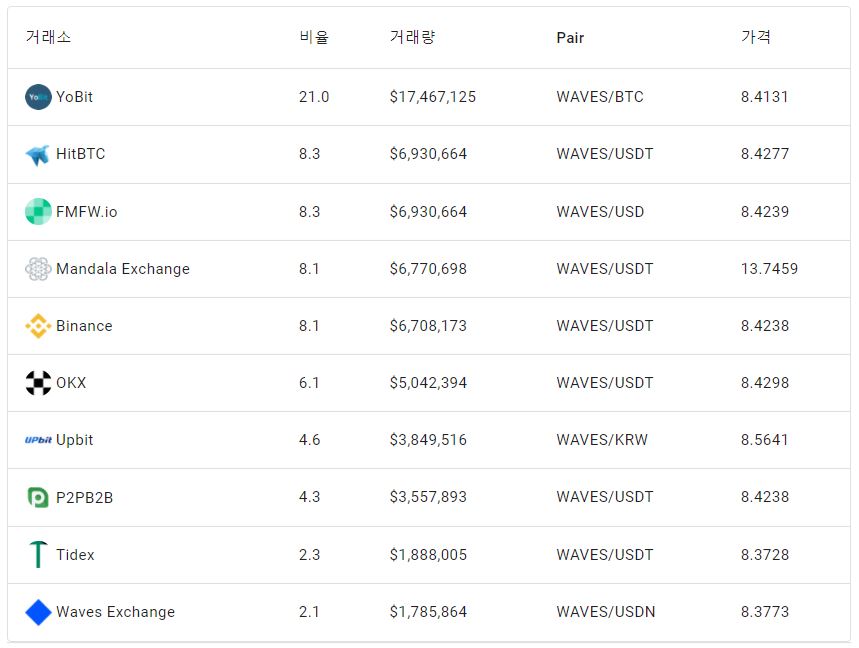Viewport: 859px width, 648px height.
Task: Click the FMFW.io green logo
Action: [38, 211]
